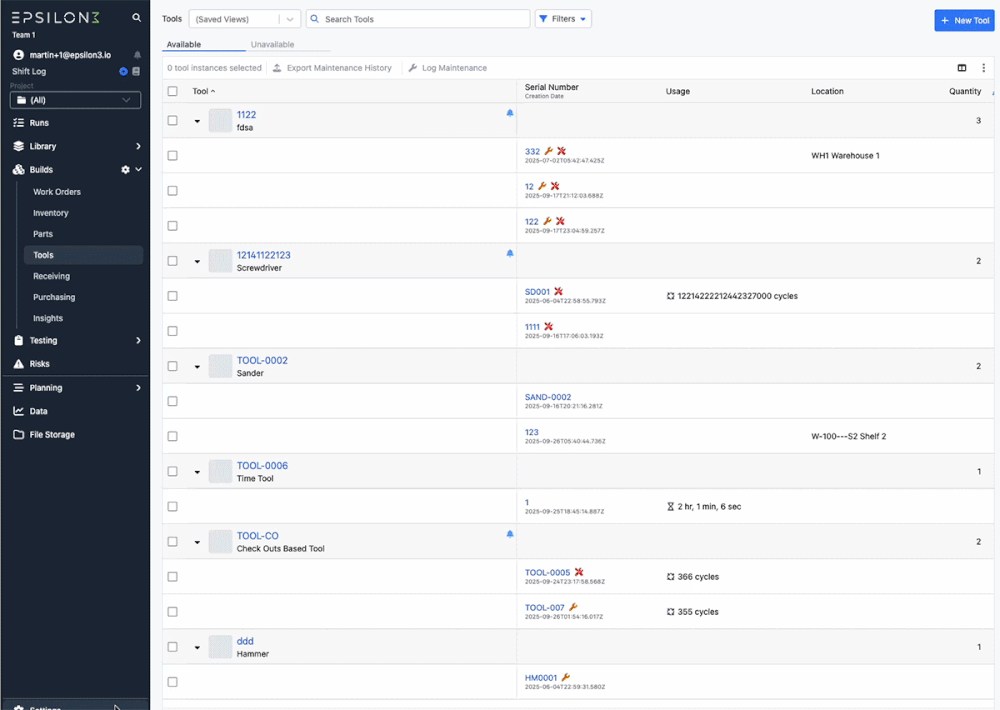Check the box for TOOL-0002 Sander
Image resolution: width=1000 pixels, height=710 pixels.
point(172,366)
